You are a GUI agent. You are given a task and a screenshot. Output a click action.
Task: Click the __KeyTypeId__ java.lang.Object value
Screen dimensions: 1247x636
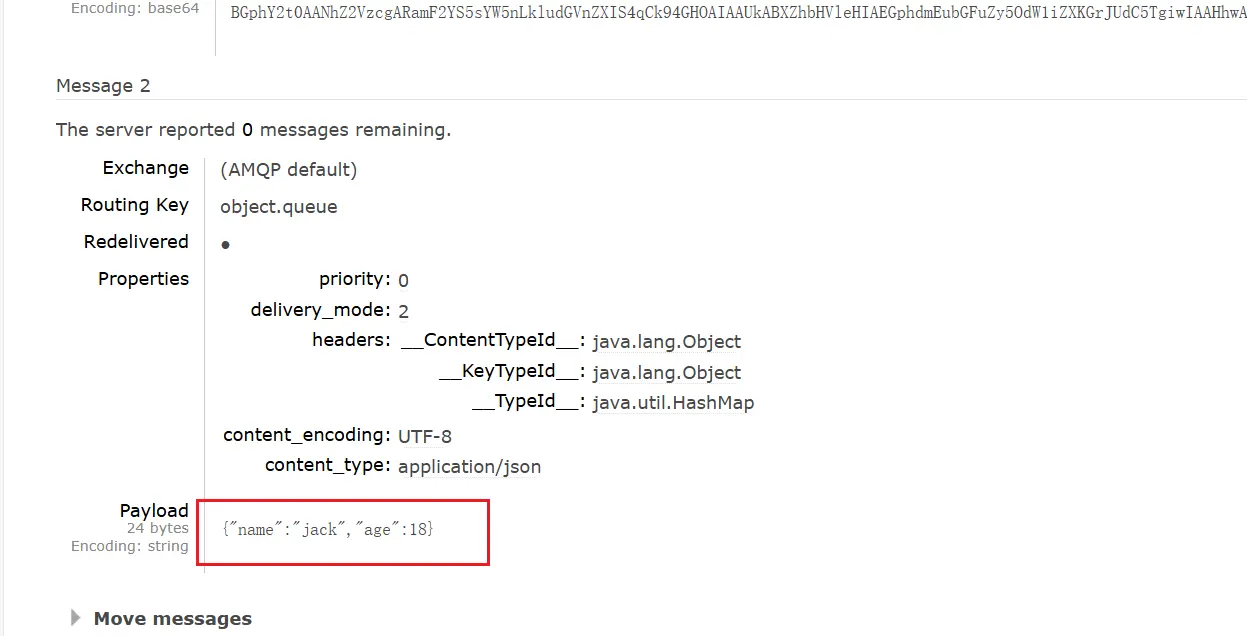[x=666, y=373]
